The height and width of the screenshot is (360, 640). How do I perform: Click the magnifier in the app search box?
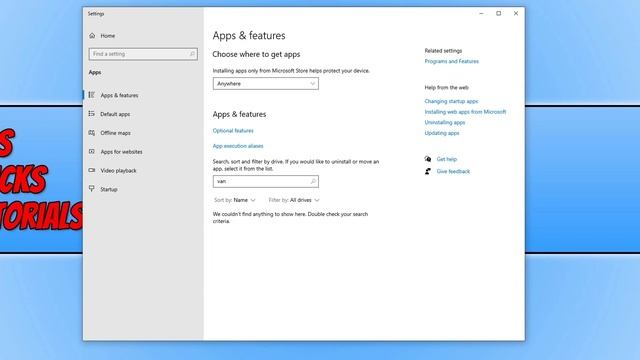coord(313,181)
